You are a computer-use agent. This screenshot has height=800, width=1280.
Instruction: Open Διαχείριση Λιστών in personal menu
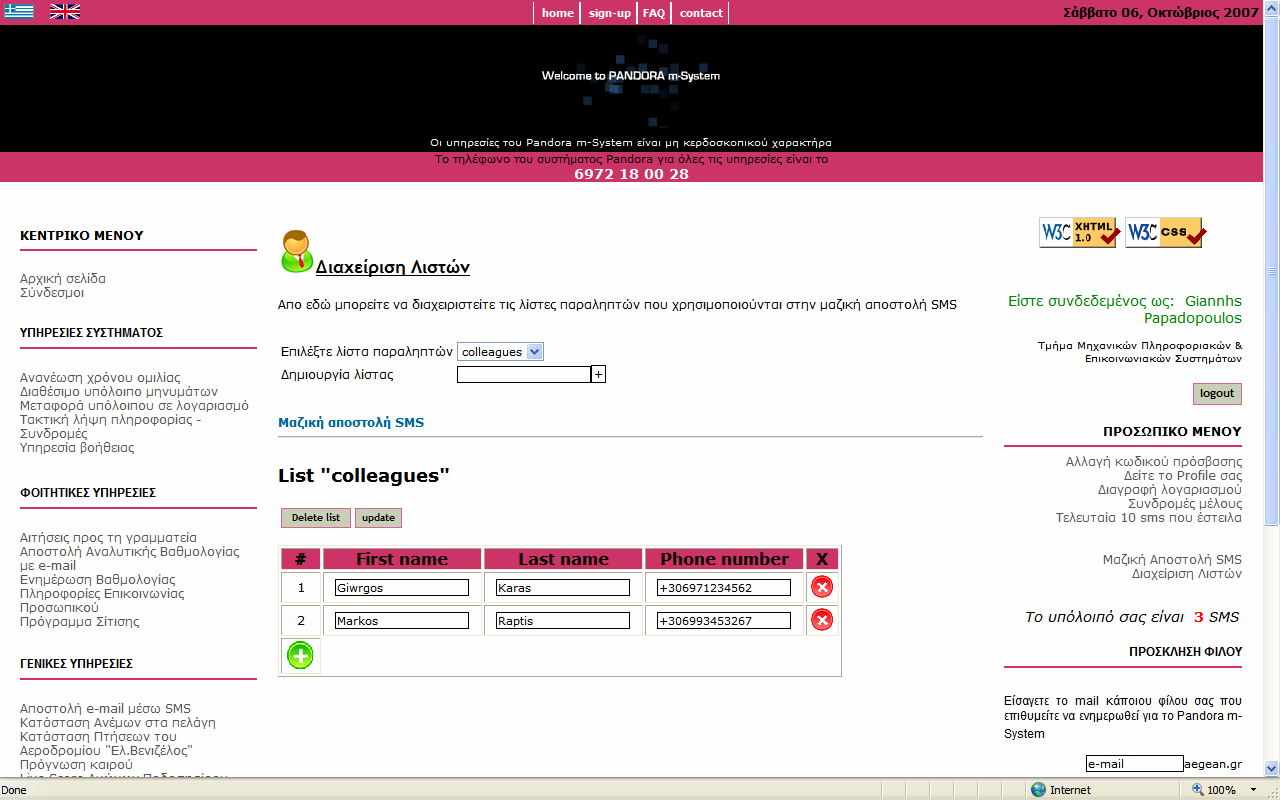coord(1187,574)
